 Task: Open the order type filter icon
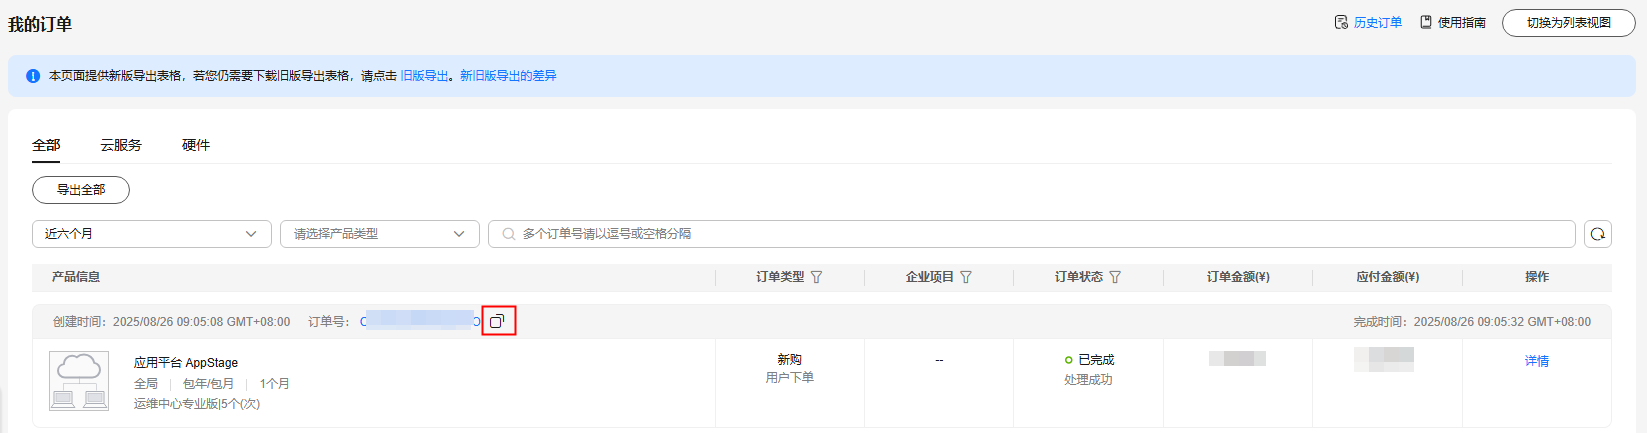tap(816, 277)
